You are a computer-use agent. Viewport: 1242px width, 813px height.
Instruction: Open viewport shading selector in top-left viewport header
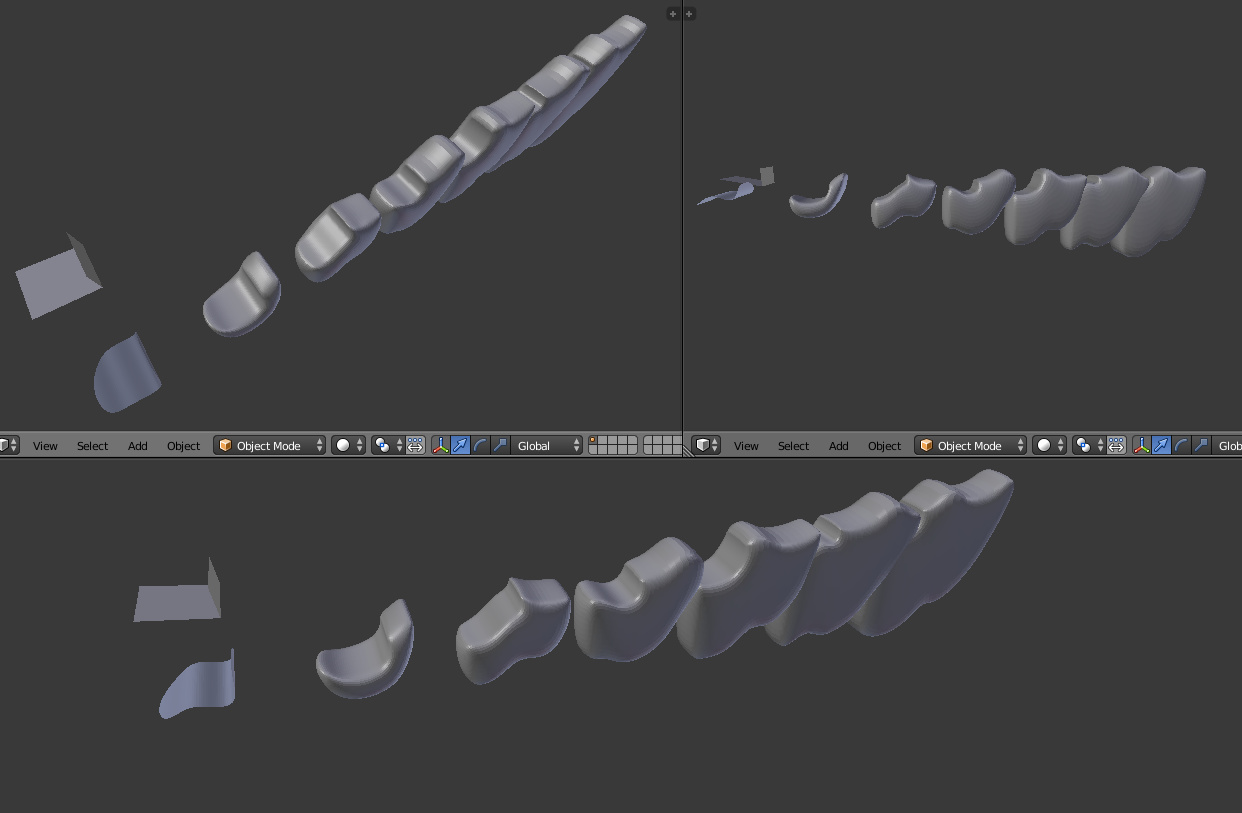tap(348, 446)
